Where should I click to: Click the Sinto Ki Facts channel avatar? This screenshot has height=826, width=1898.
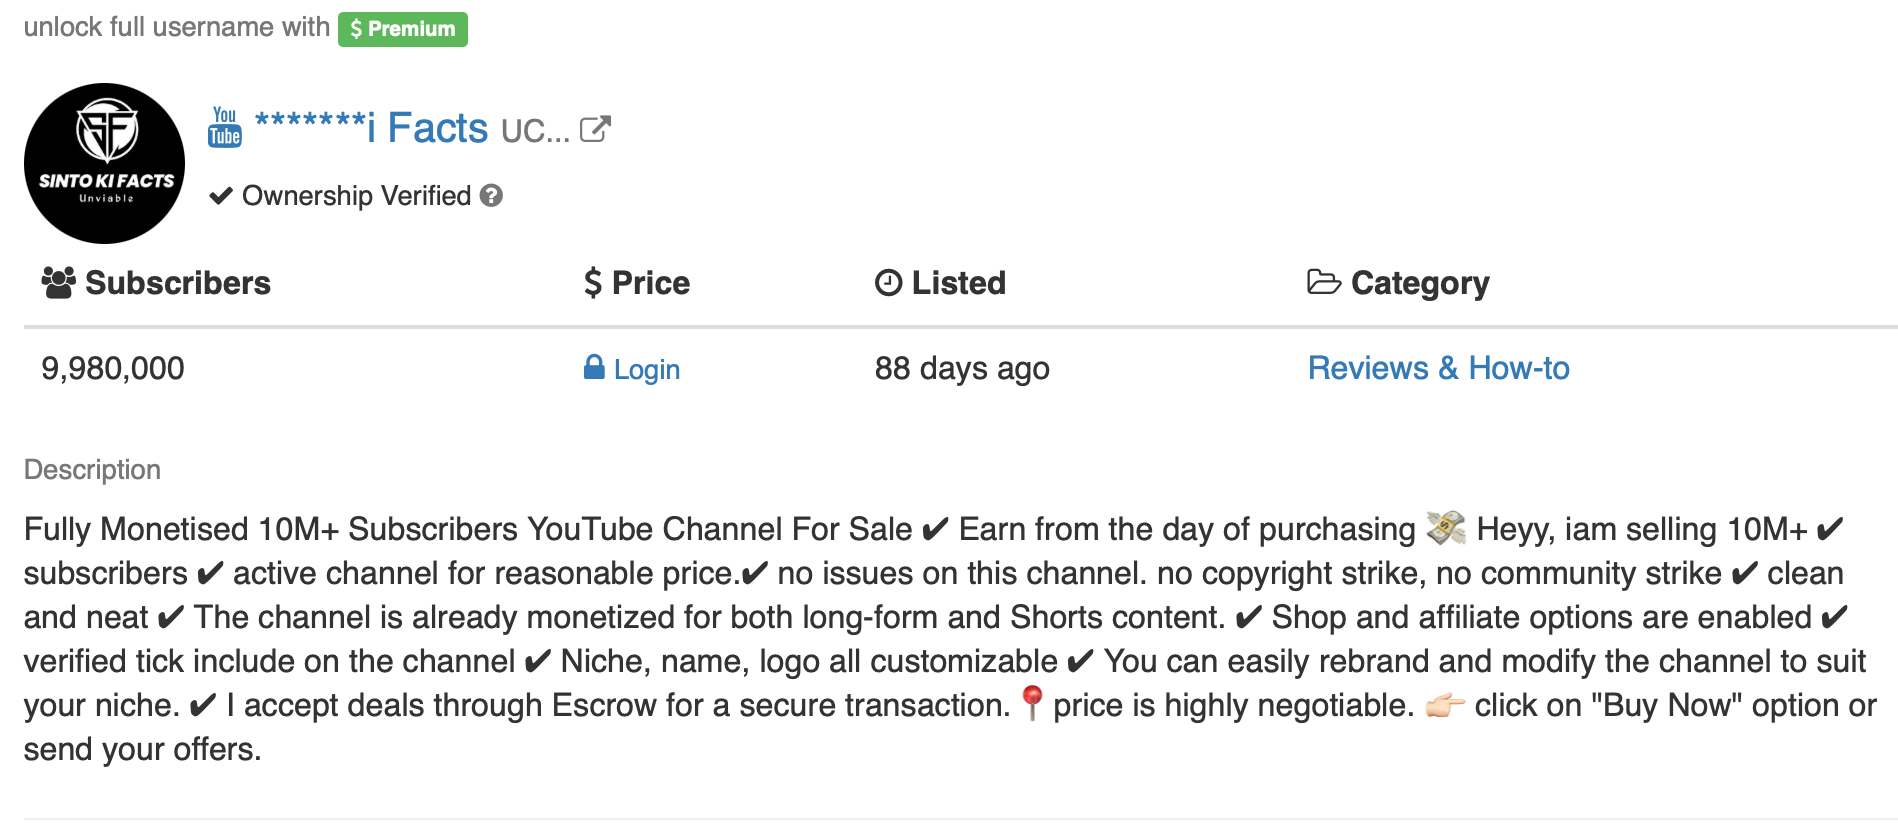(x=105, y=163)
